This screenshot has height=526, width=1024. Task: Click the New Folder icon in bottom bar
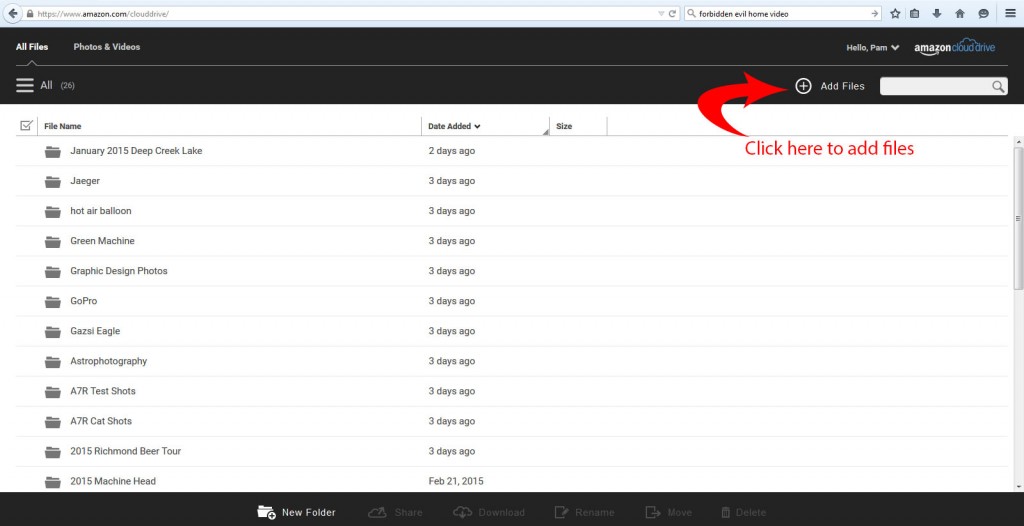(x=266, y=512)
